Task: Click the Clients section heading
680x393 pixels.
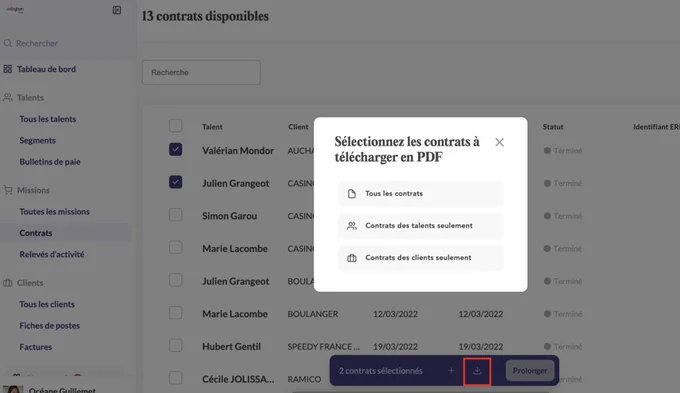Action: point(30,283)
